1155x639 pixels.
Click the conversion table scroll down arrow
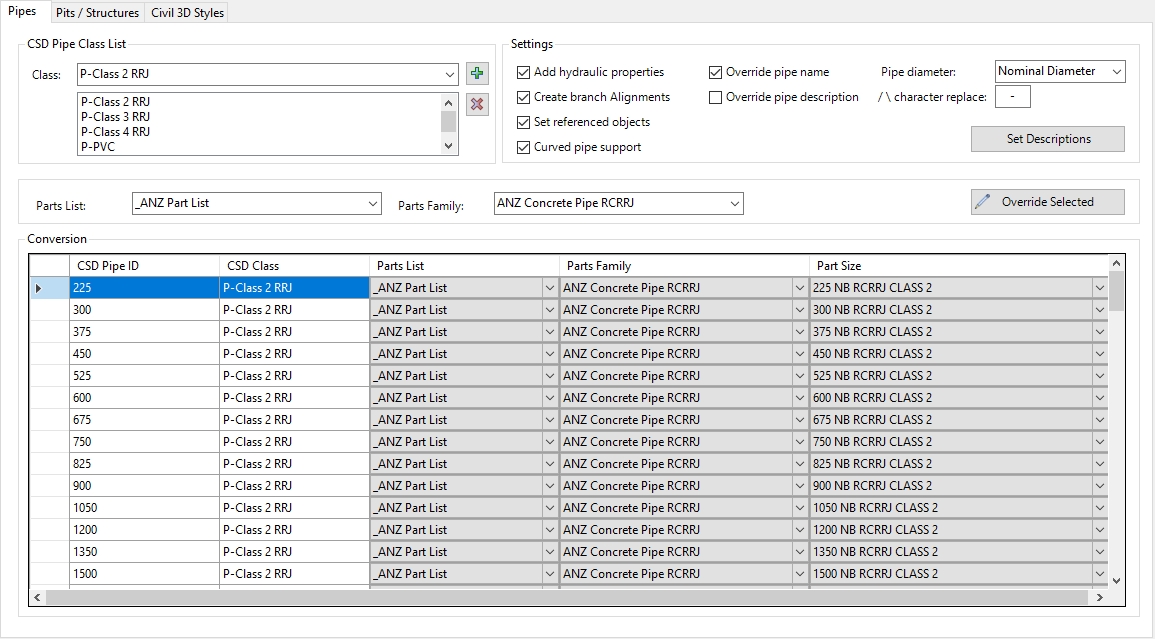coord(1116,580)
